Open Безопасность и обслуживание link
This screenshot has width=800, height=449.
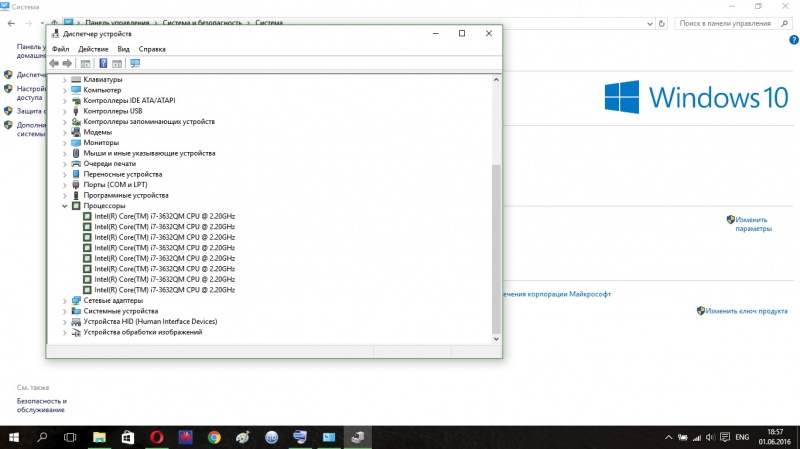tap(41, 405)
